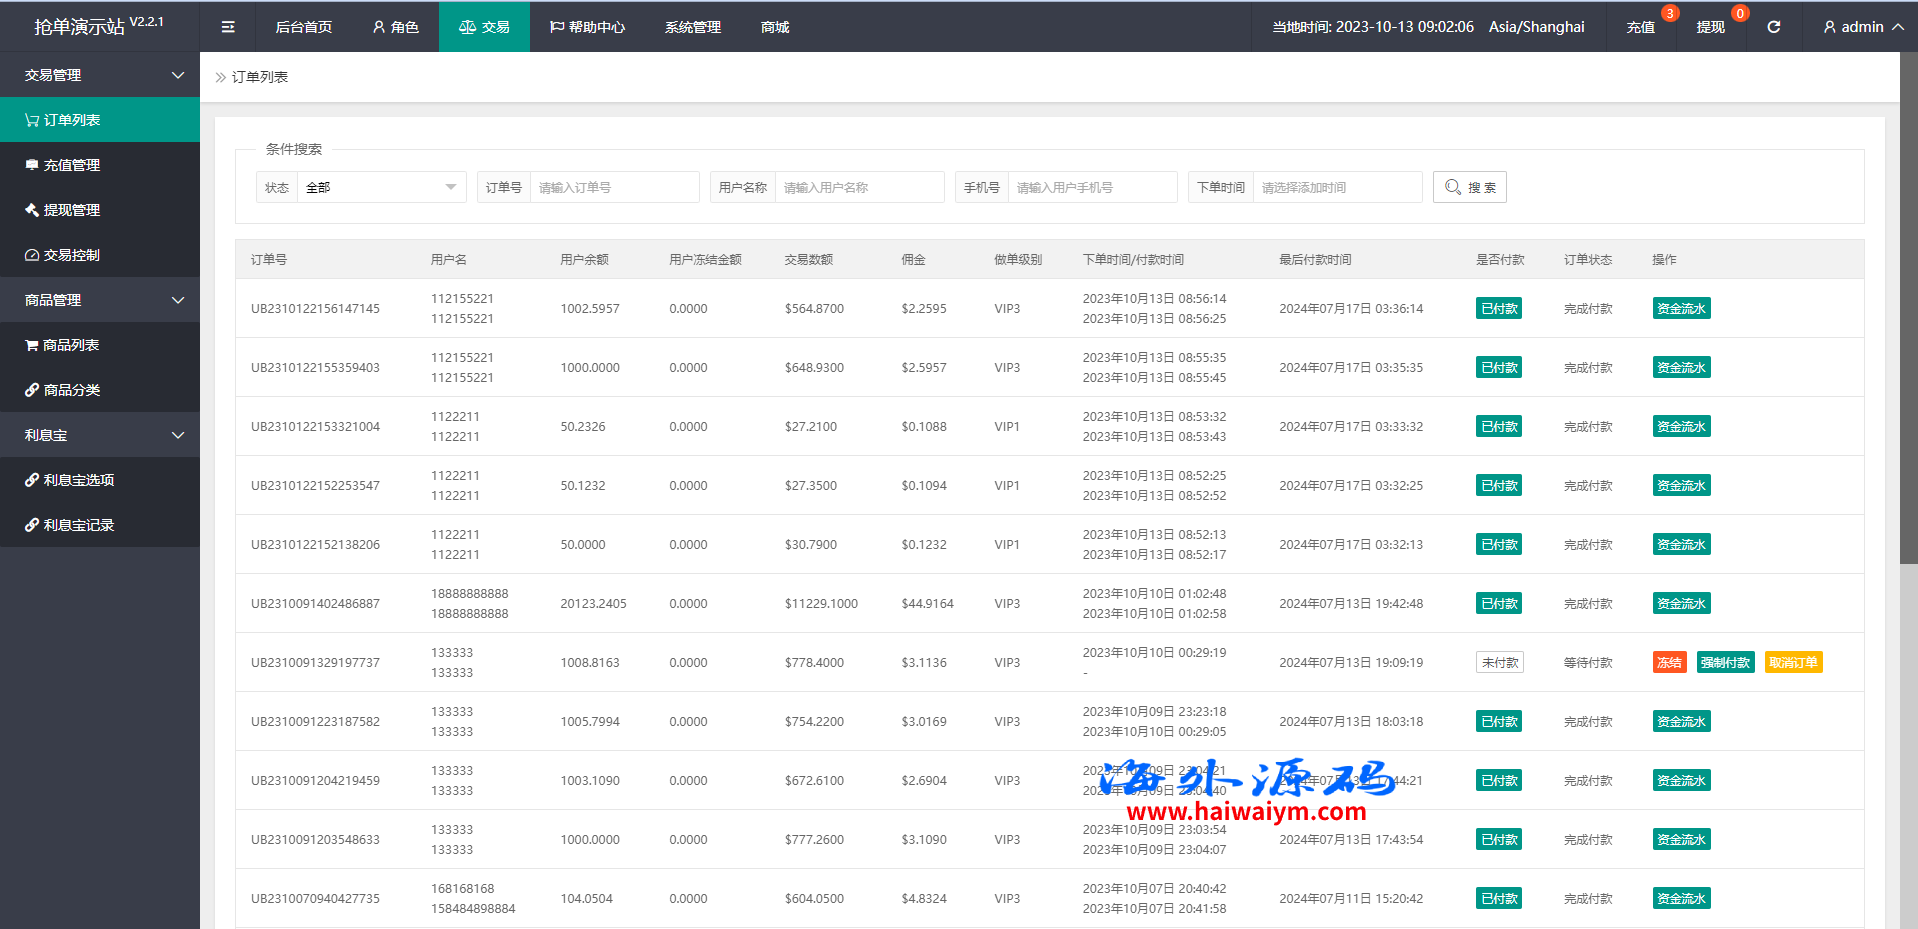Open the 状态 filter dropdown
Viewport: 1918px width, 929px height.
[x=380, y=187]
